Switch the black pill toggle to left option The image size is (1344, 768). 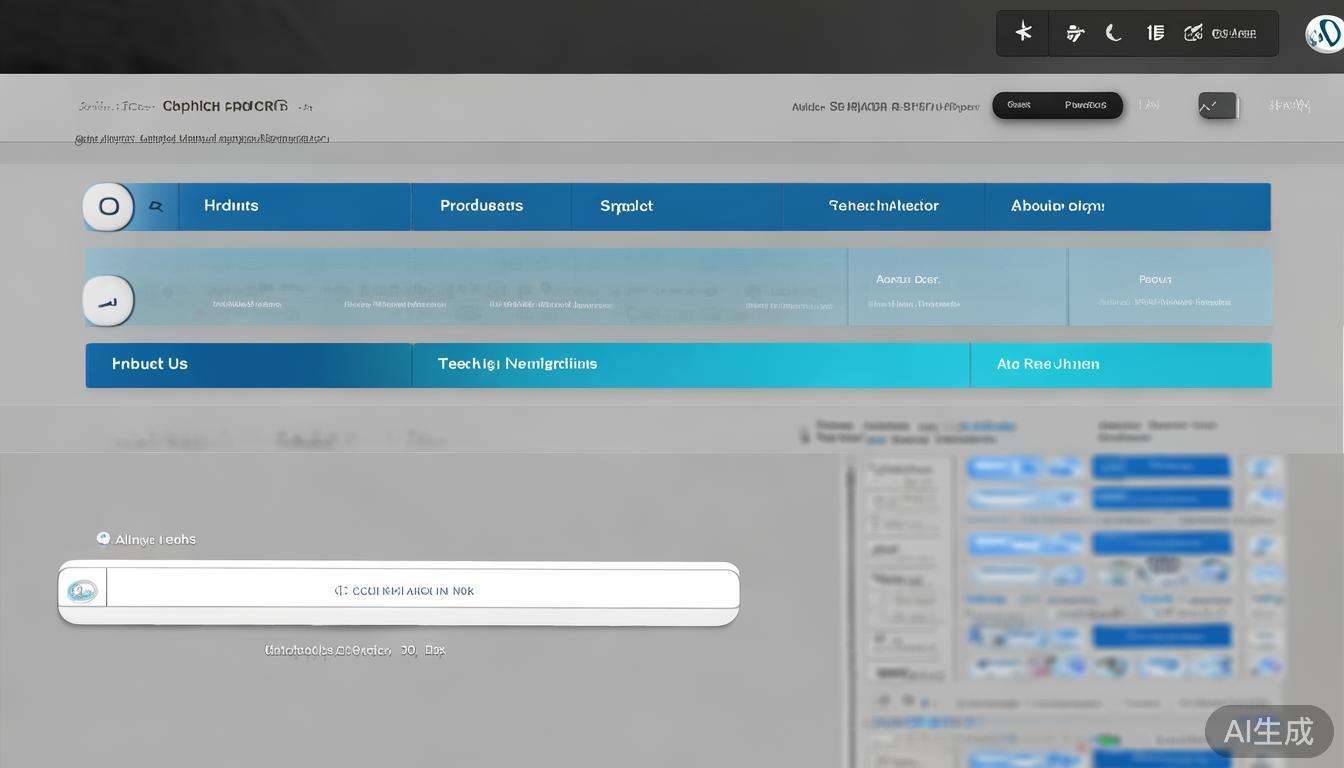click(x=1020, y=105)
